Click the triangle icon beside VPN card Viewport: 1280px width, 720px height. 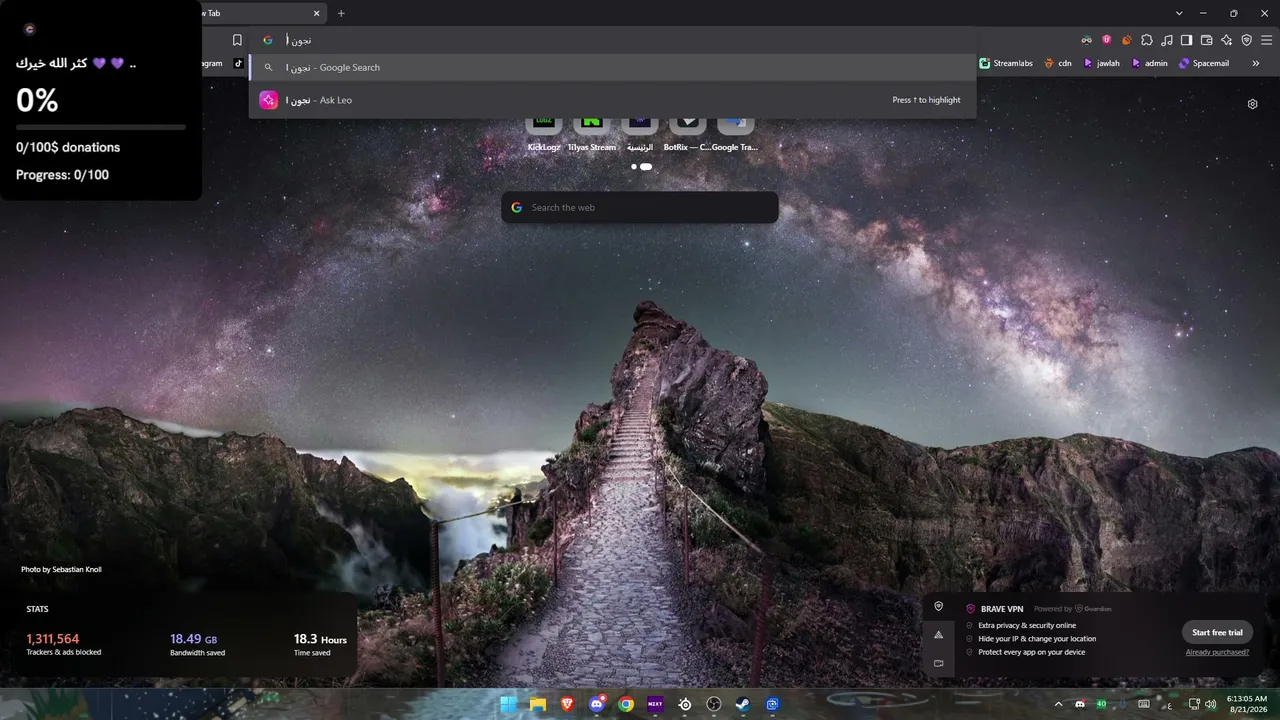pyautogui.click(x=938, y=635)
